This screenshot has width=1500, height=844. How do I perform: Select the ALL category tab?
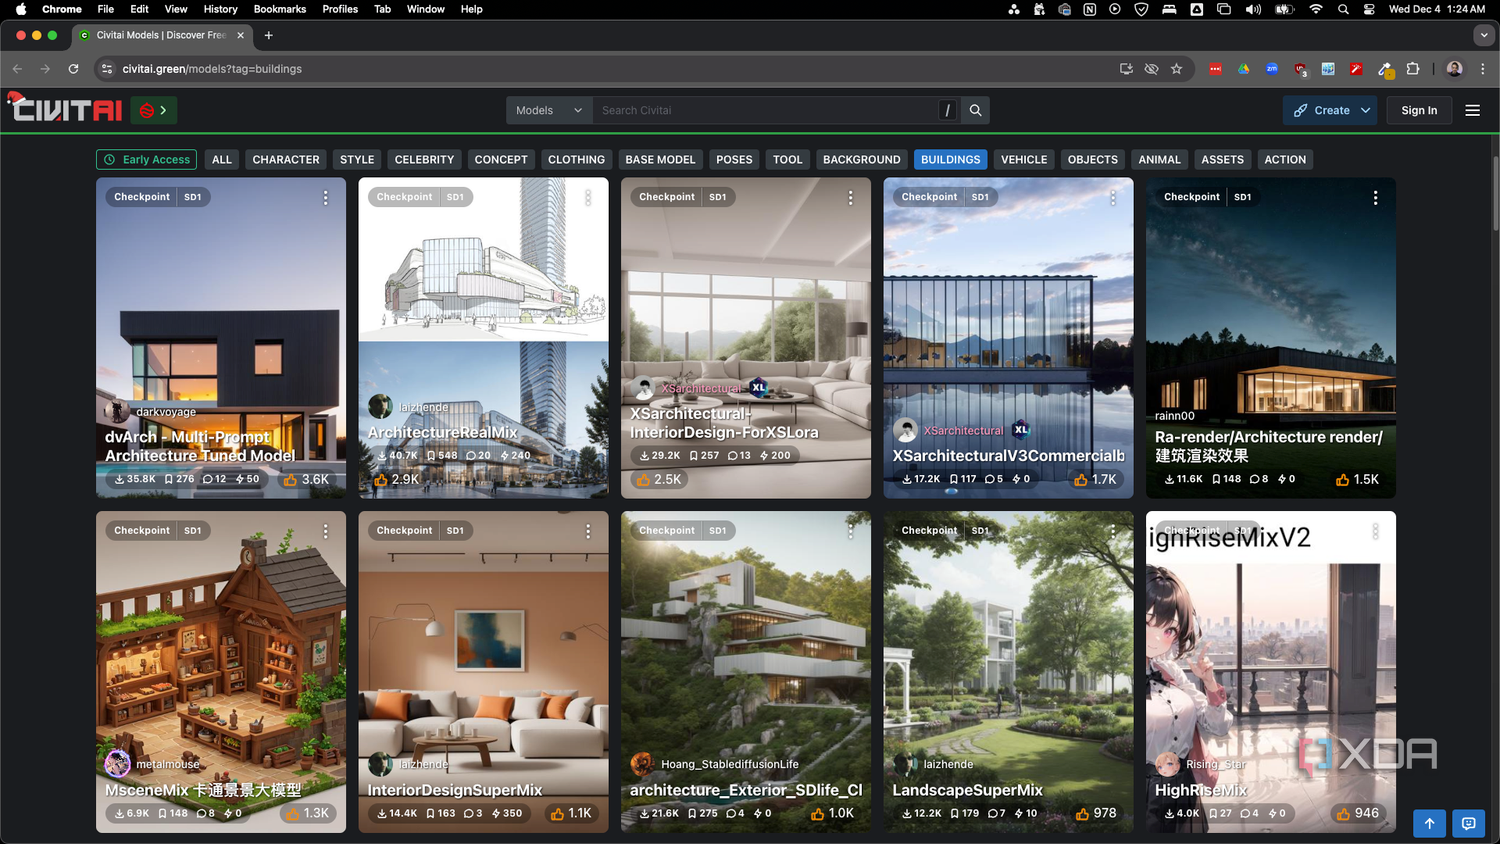[222, 159]
